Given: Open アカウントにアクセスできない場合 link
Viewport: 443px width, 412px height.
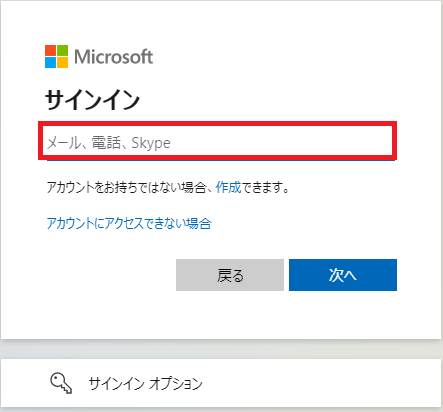Looking at the screenshot, I should 129,223.
